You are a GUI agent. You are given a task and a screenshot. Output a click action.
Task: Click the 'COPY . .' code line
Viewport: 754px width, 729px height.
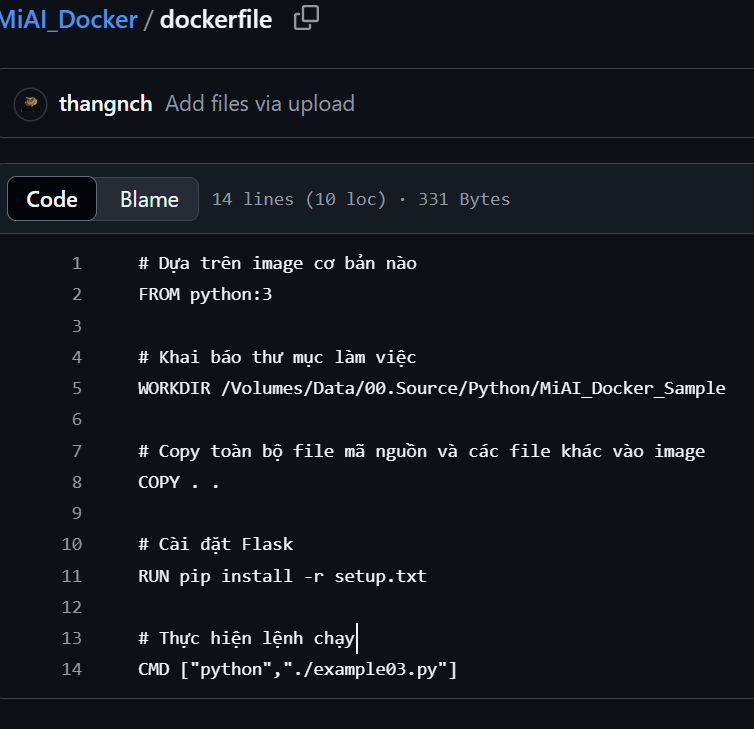coord(178,482)
